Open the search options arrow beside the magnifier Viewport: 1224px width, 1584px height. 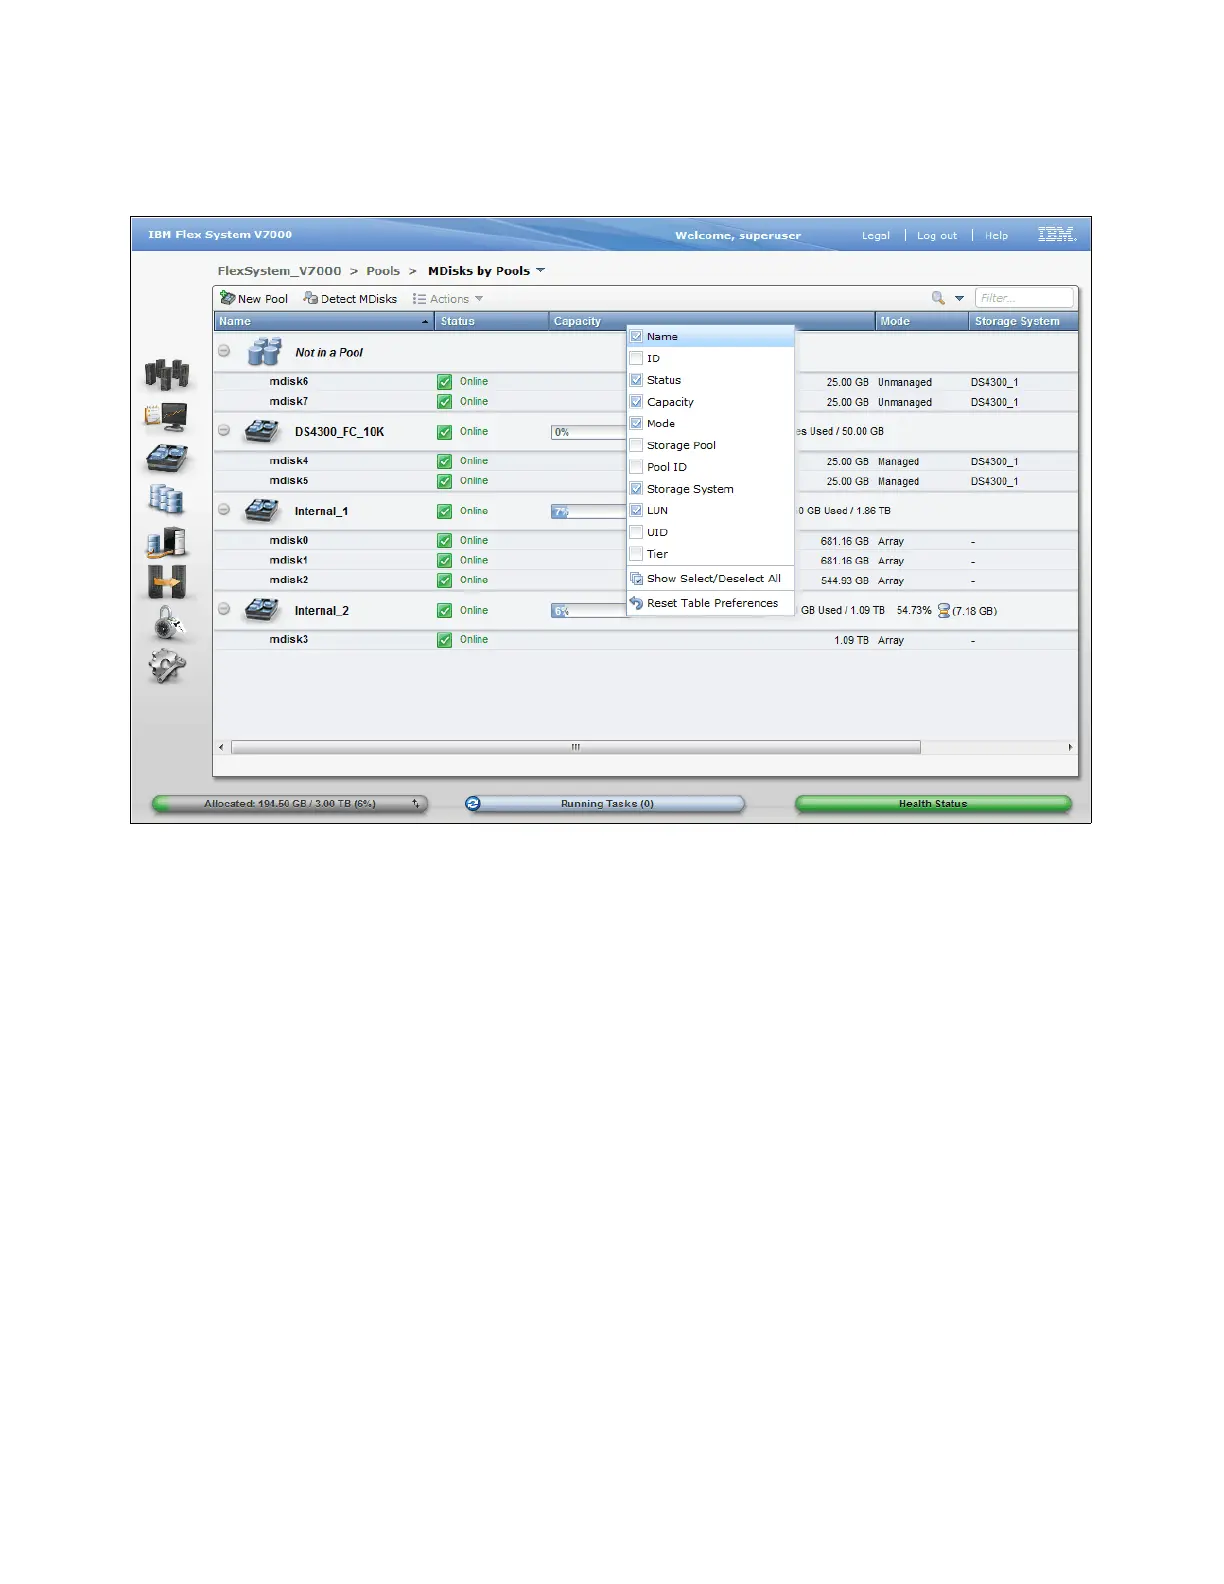959,298
